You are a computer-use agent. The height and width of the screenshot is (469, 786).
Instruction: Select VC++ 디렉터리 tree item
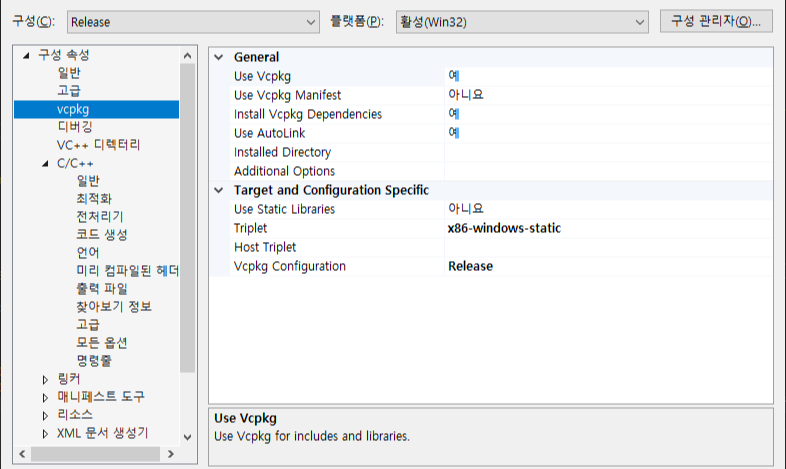tap(98, 145)
